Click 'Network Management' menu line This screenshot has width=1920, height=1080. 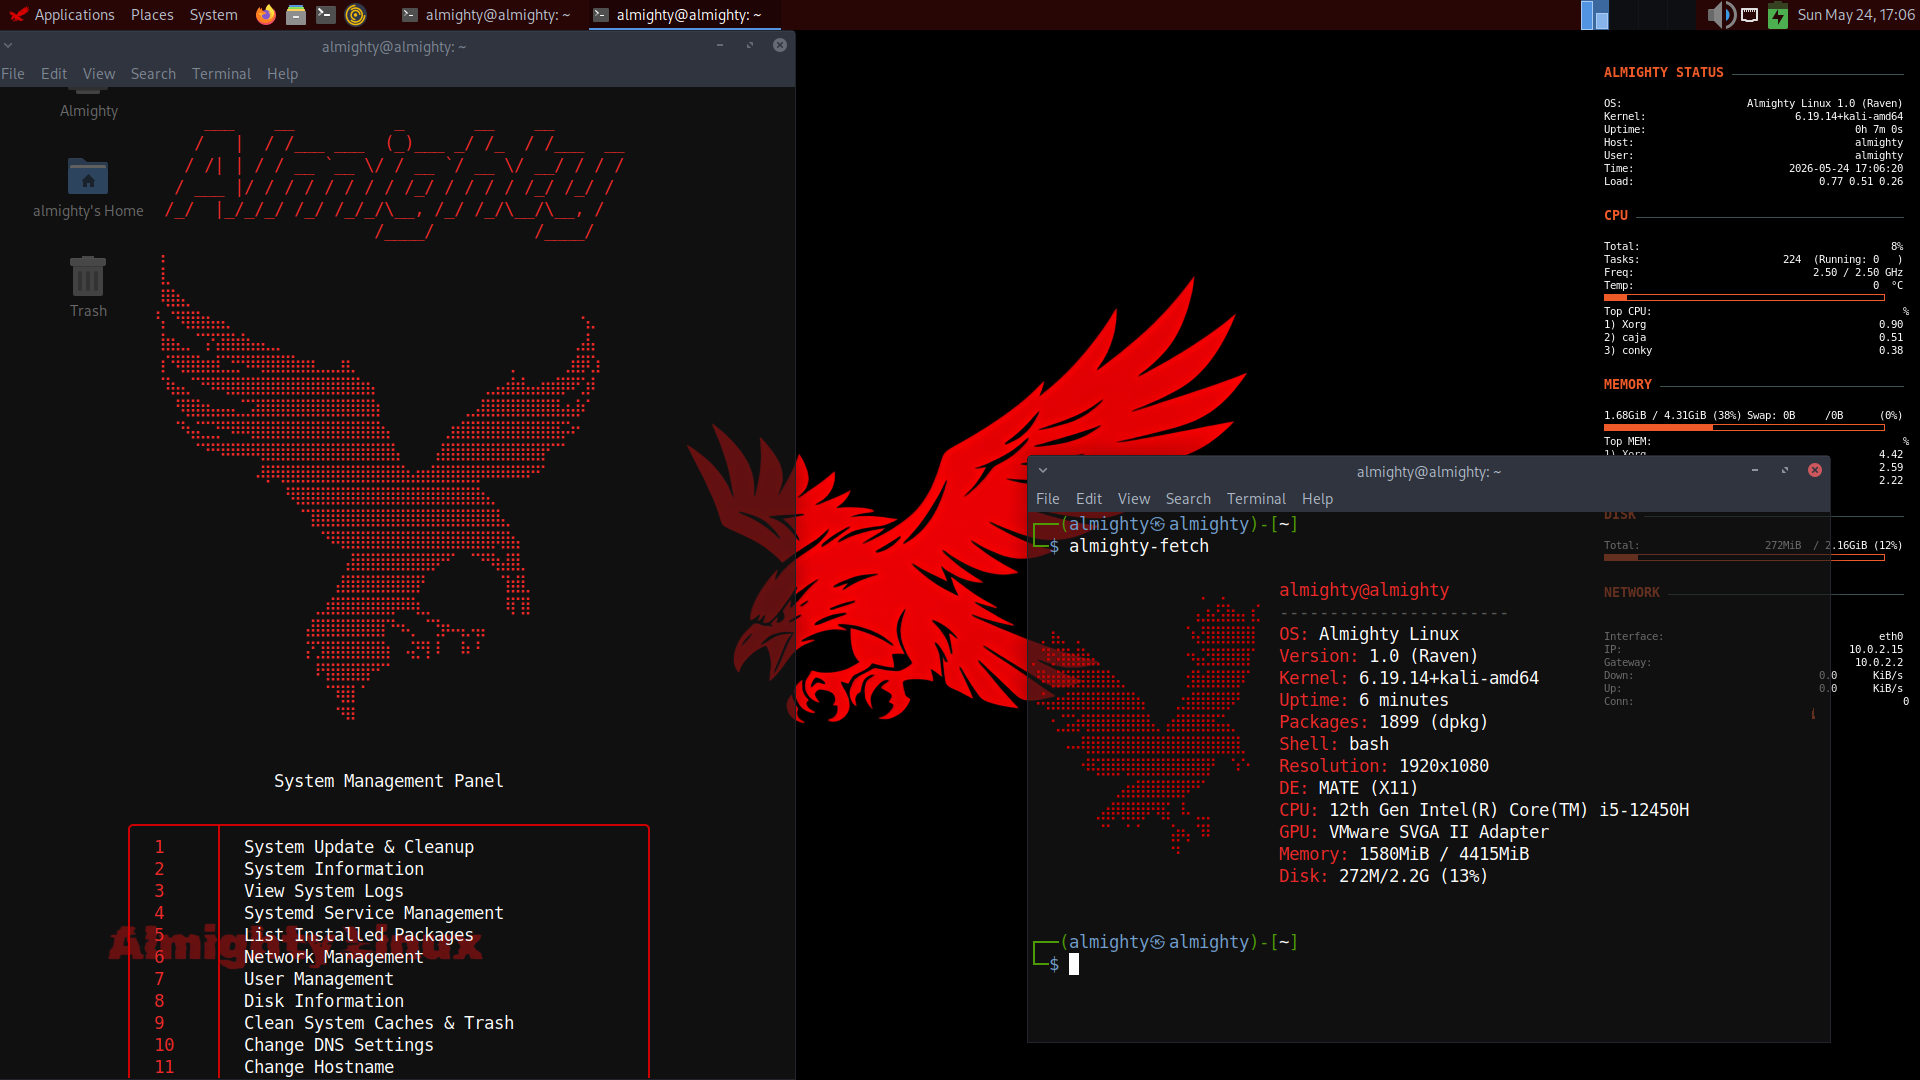point(334,957)
